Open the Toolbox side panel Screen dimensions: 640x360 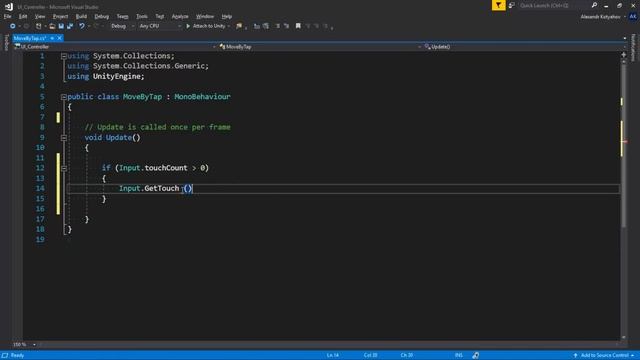6,42
